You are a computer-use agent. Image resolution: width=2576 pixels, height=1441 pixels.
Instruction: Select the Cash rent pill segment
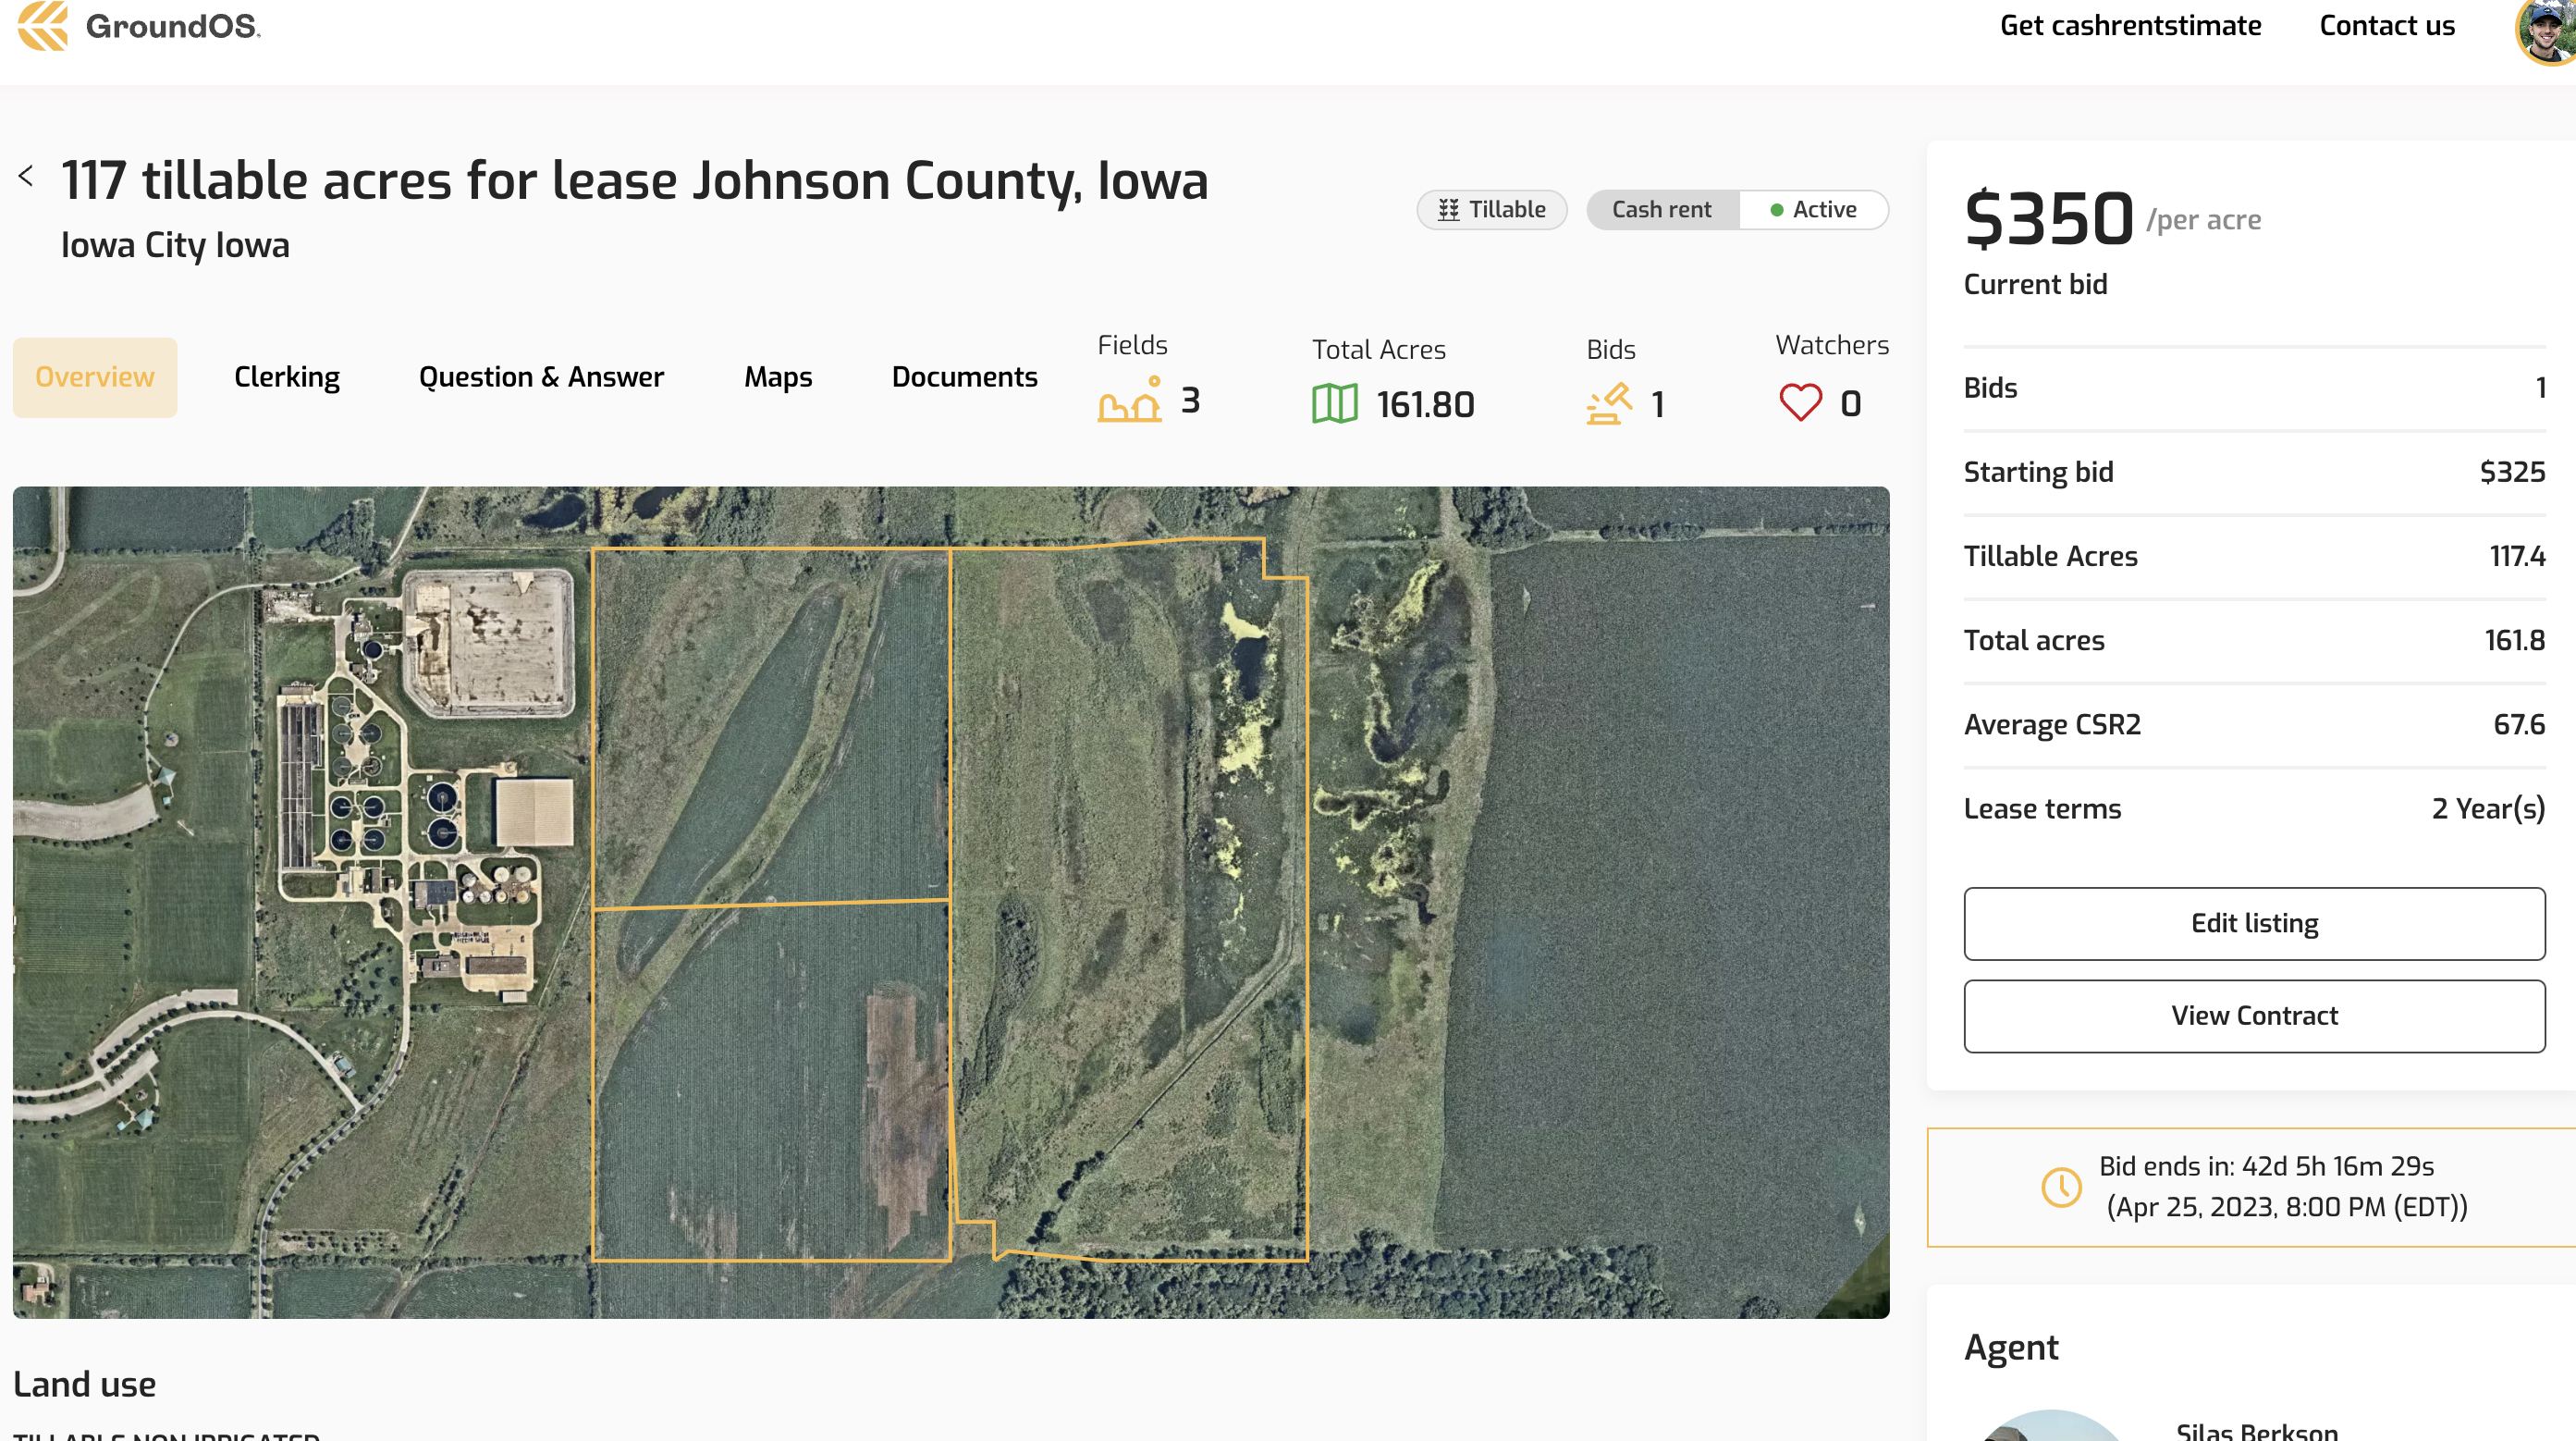coord(1662,210)
